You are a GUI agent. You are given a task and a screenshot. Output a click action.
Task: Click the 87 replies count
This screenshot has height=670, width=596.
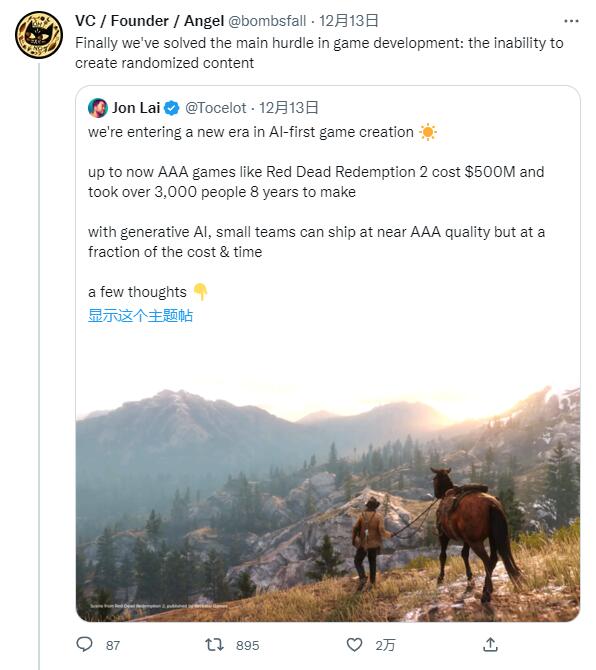(113, 645)
